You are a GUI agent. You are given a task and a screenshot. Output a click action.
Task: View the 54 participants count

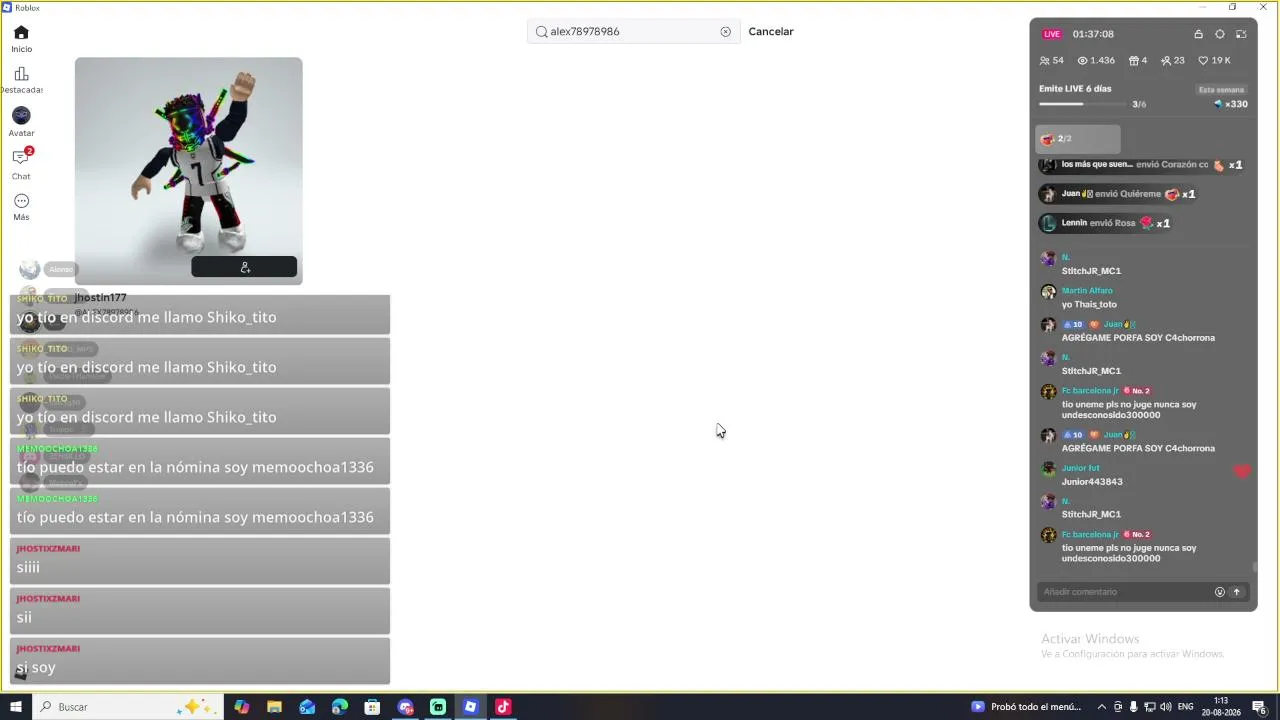tap(1052, 61)
